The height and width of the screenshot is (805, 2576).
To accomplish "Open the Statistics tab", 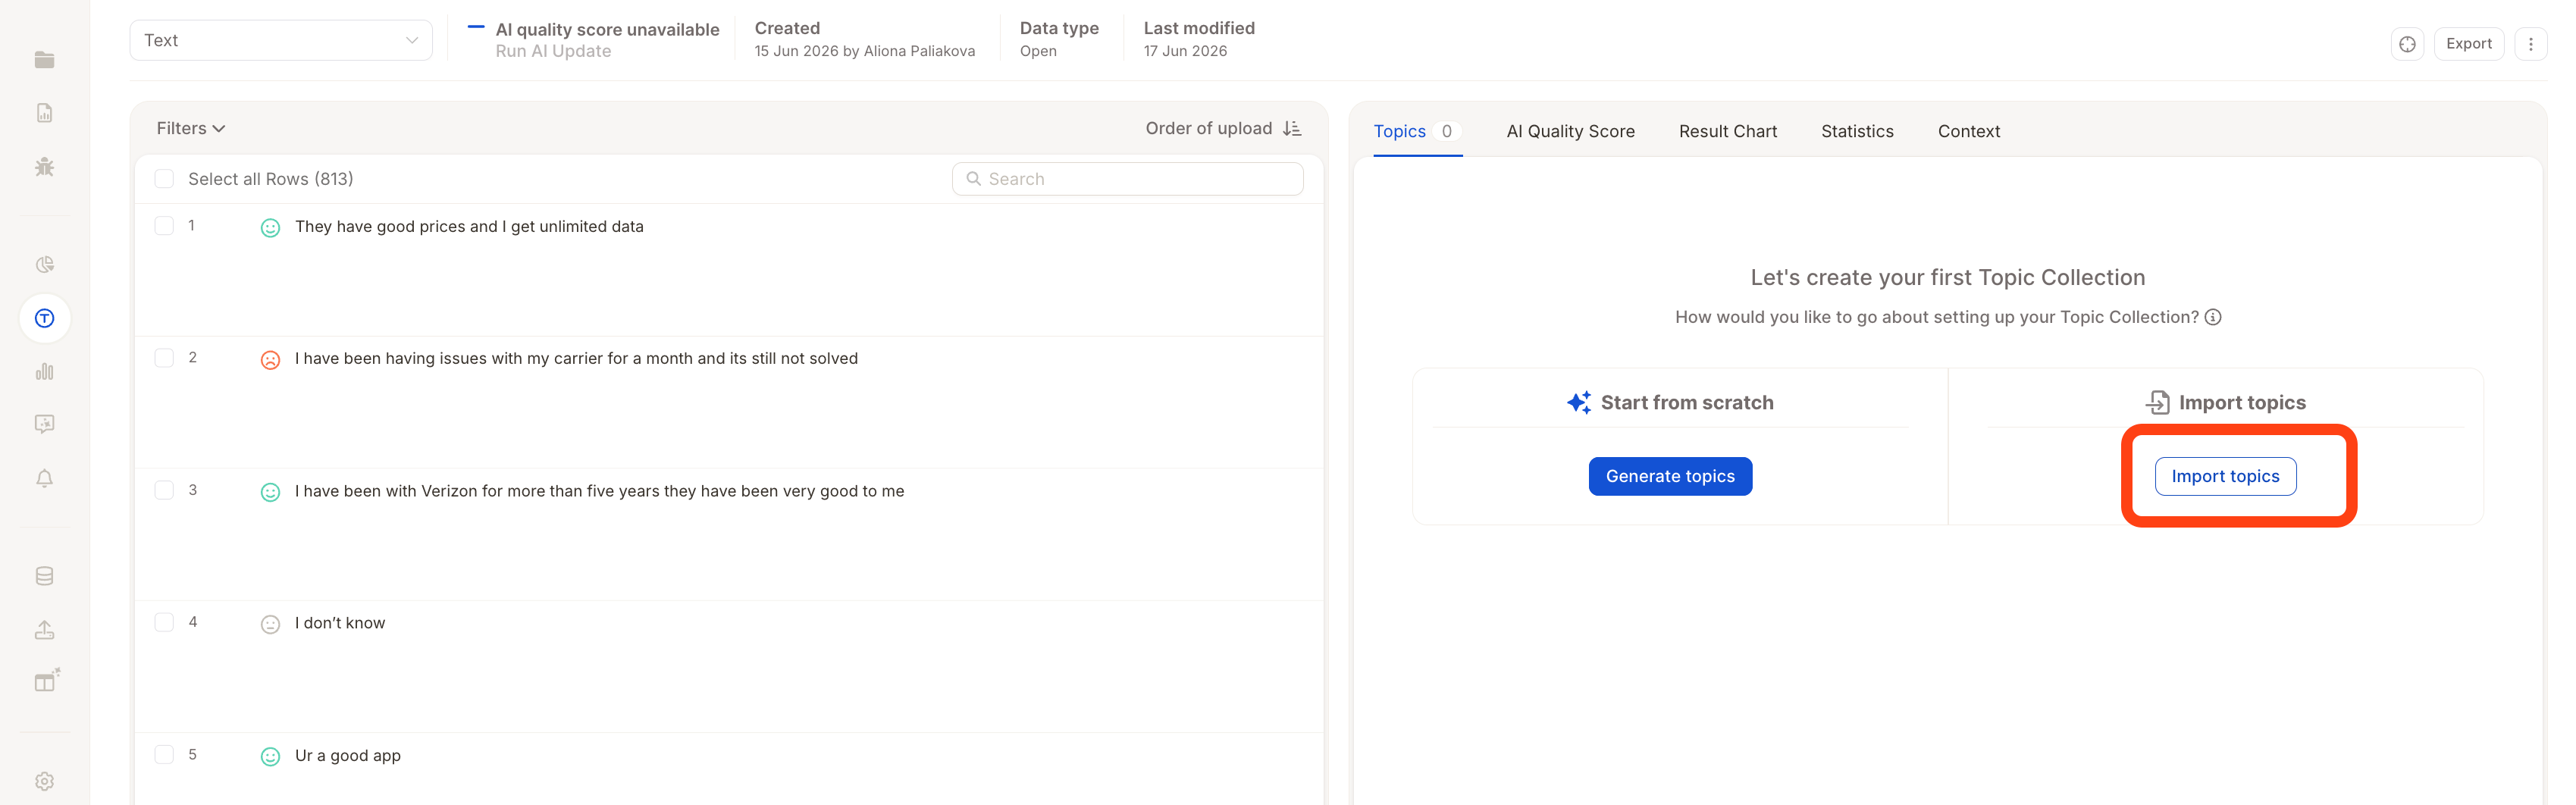I will click(x=1857, y=131).
